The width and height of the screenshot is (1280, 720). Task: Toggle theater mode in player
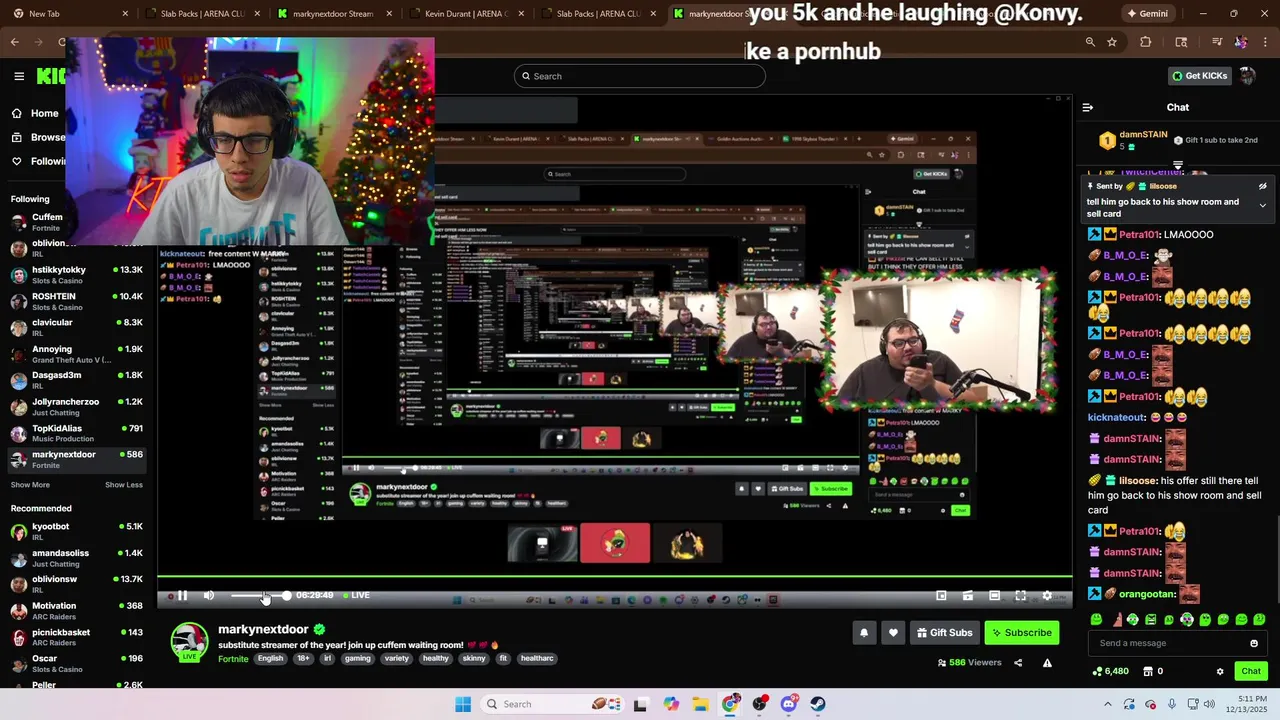coord(994,596)
